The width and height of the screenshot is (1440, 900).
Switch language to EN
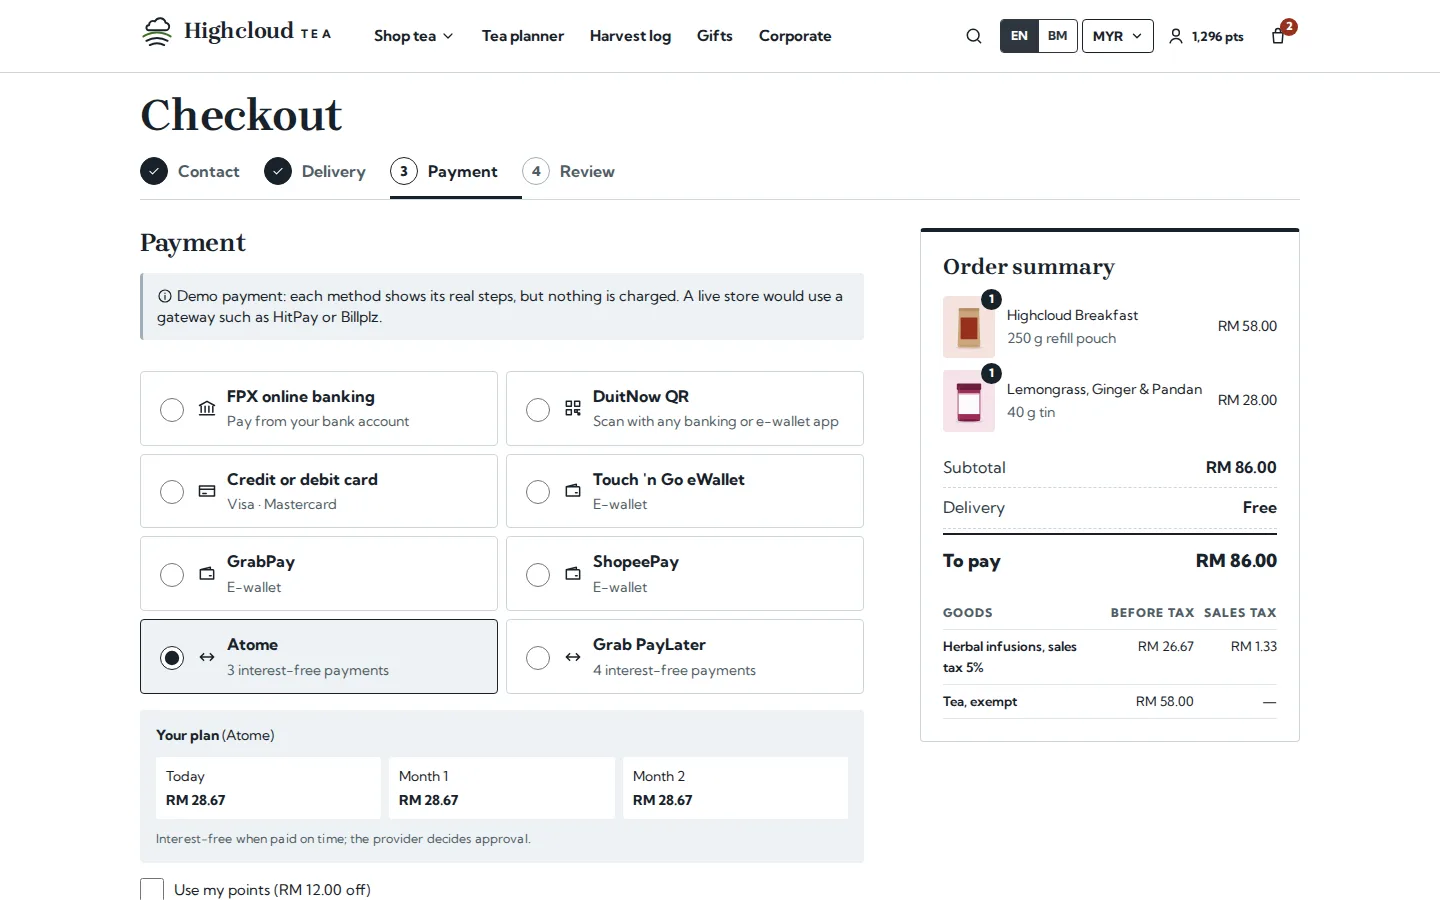(x=1019, y=36)
